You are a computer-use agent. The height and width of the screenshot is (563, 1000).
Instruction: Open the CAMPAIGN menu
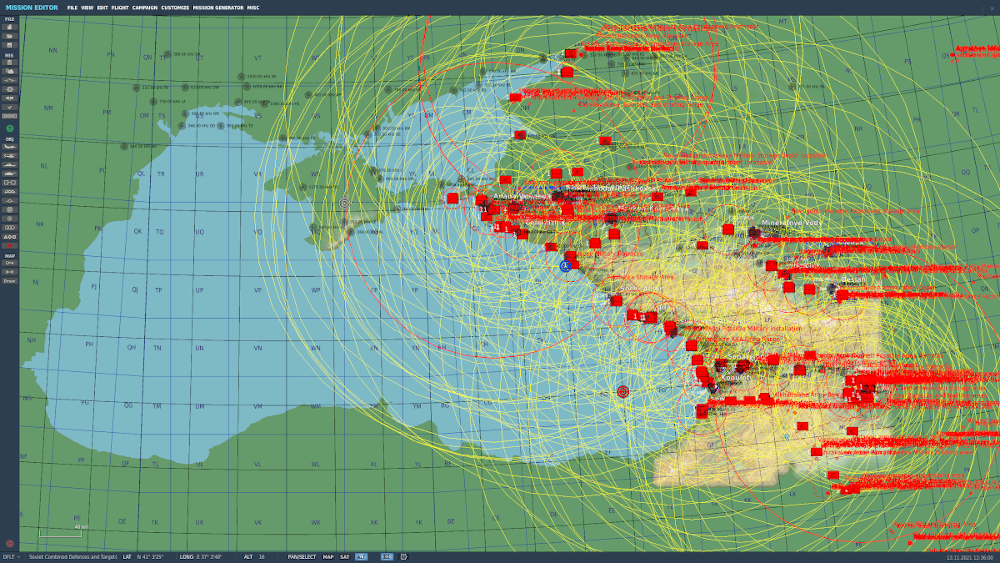(145, 7)
